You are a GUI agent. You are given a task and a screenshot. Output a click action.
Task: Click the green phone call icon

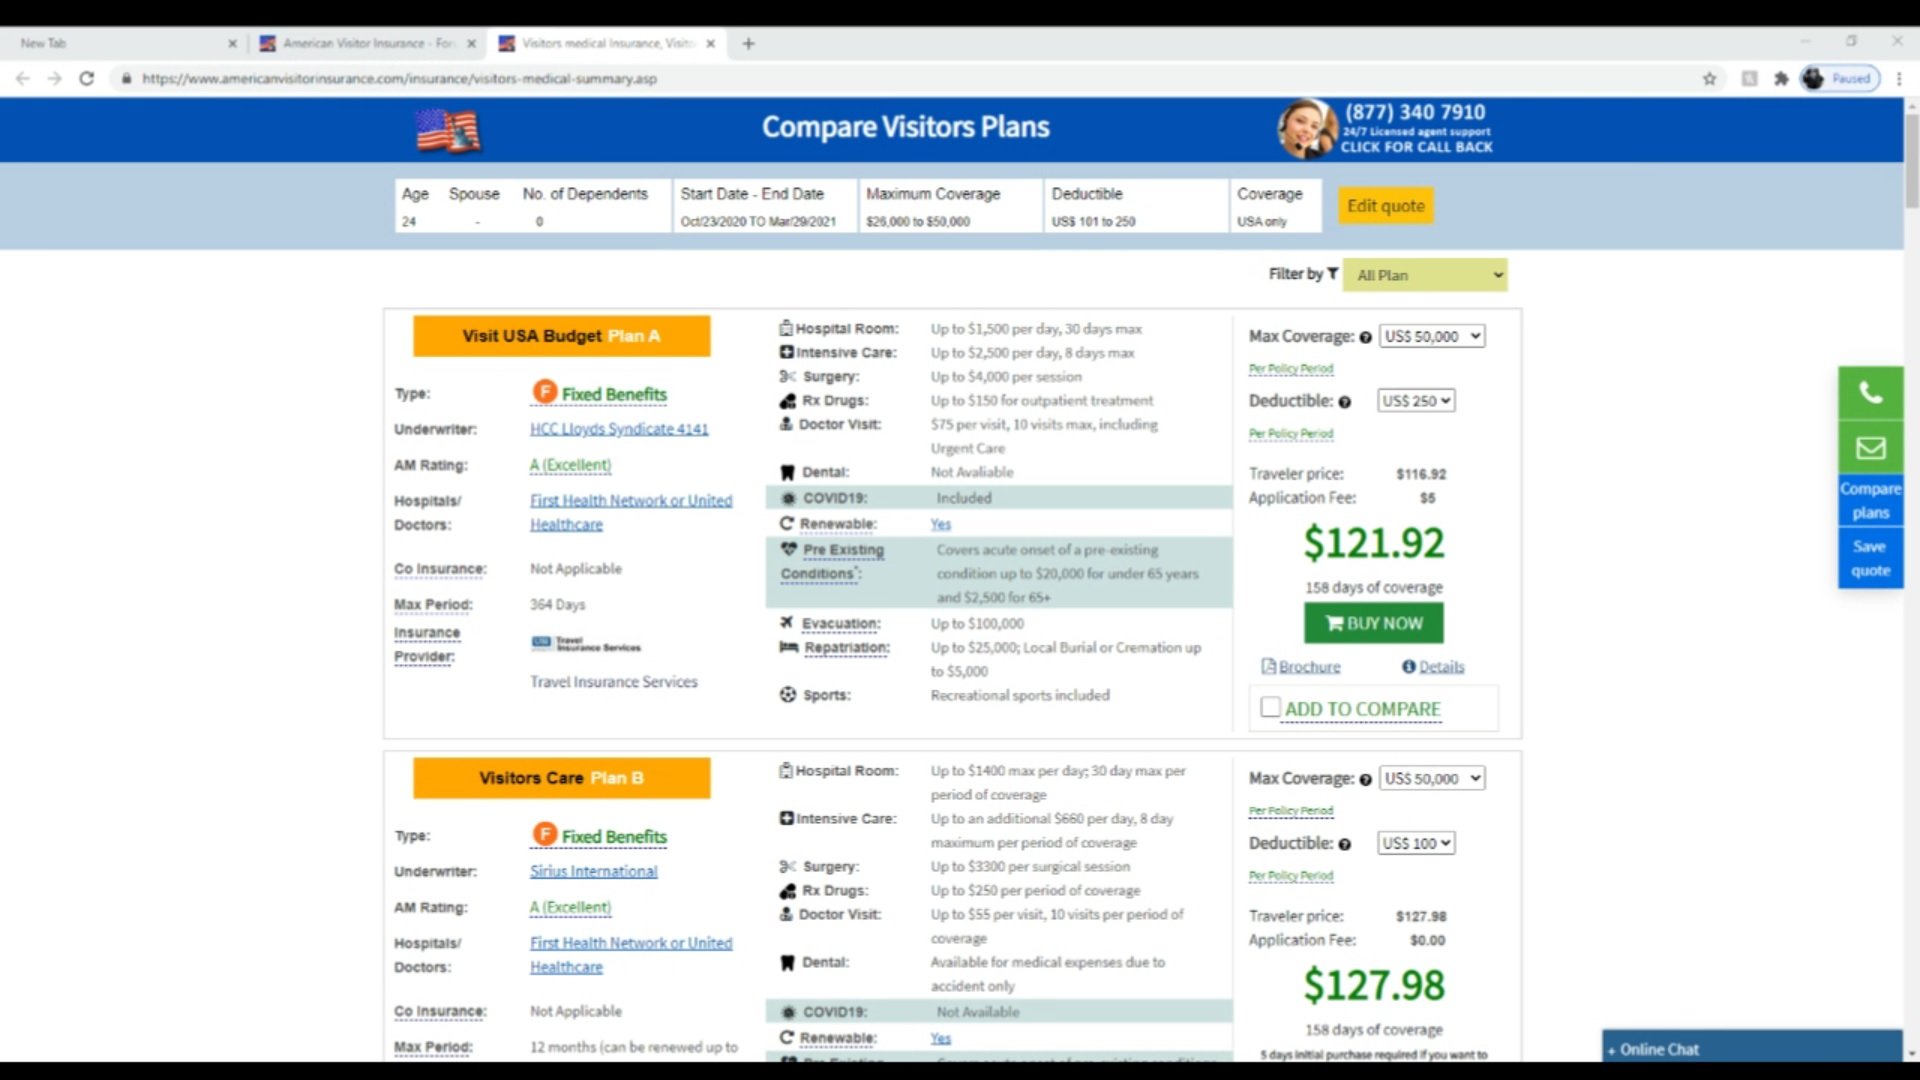[1870, 393]
